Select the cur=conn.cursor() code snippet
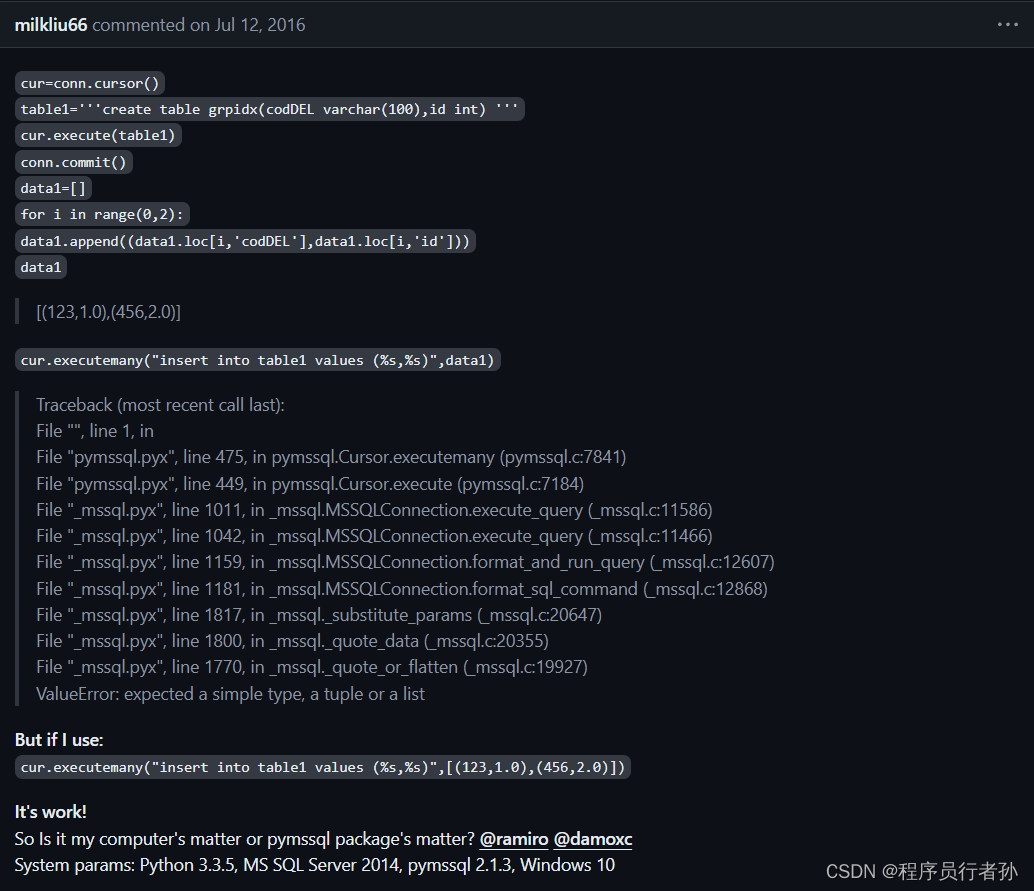This screenshot has height=891, width=1034. (89, 83)
